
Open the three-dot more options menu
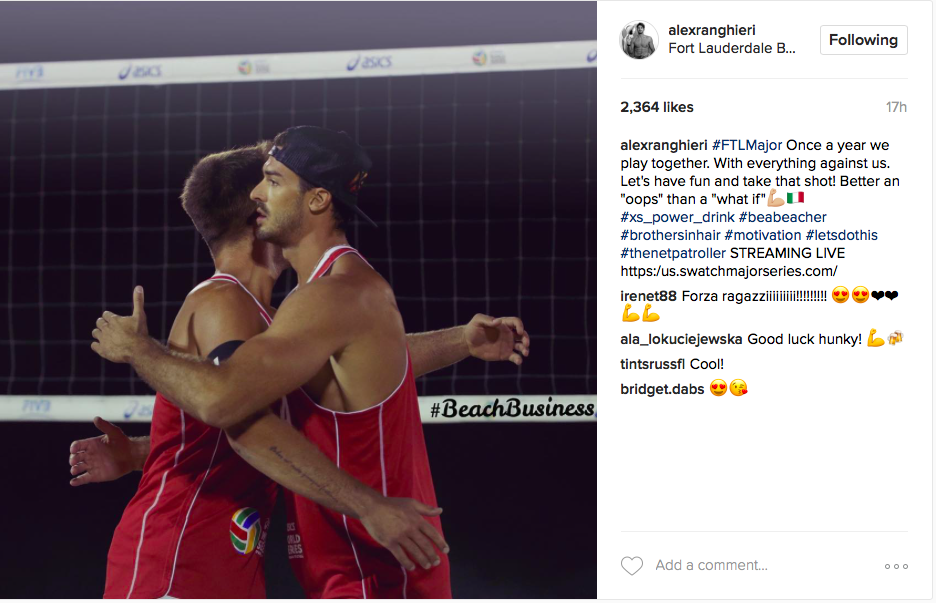(896, 566)
